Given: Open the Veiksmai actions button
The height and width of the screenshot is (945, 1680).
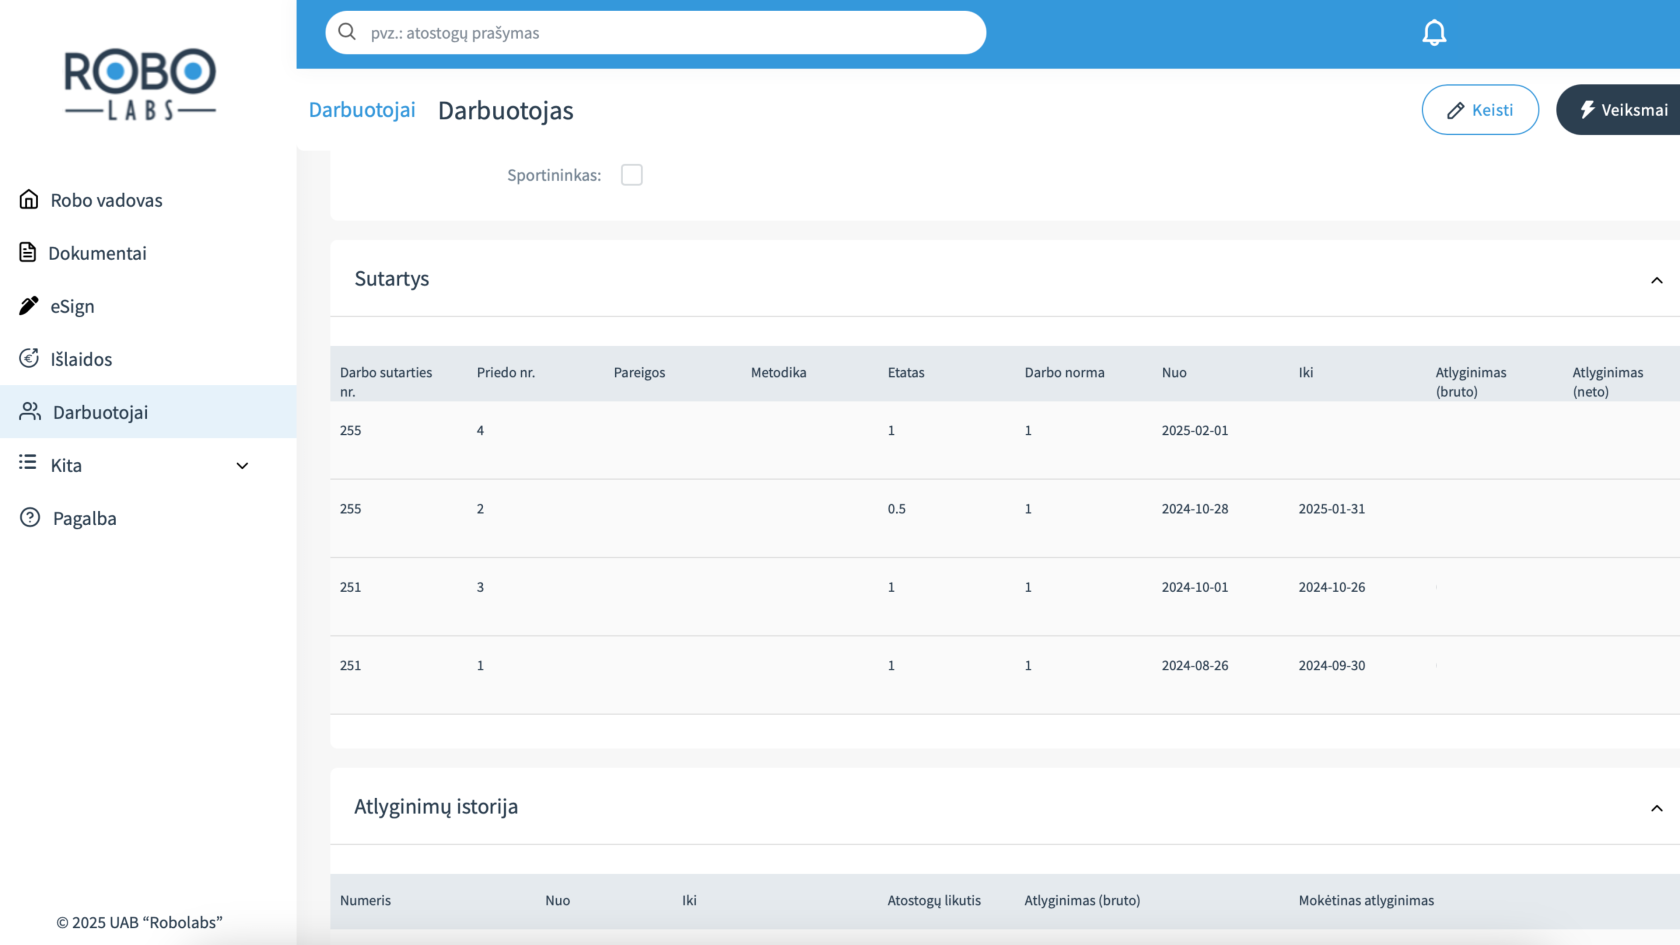Looking at the screenshot, I should (1618, 110).
